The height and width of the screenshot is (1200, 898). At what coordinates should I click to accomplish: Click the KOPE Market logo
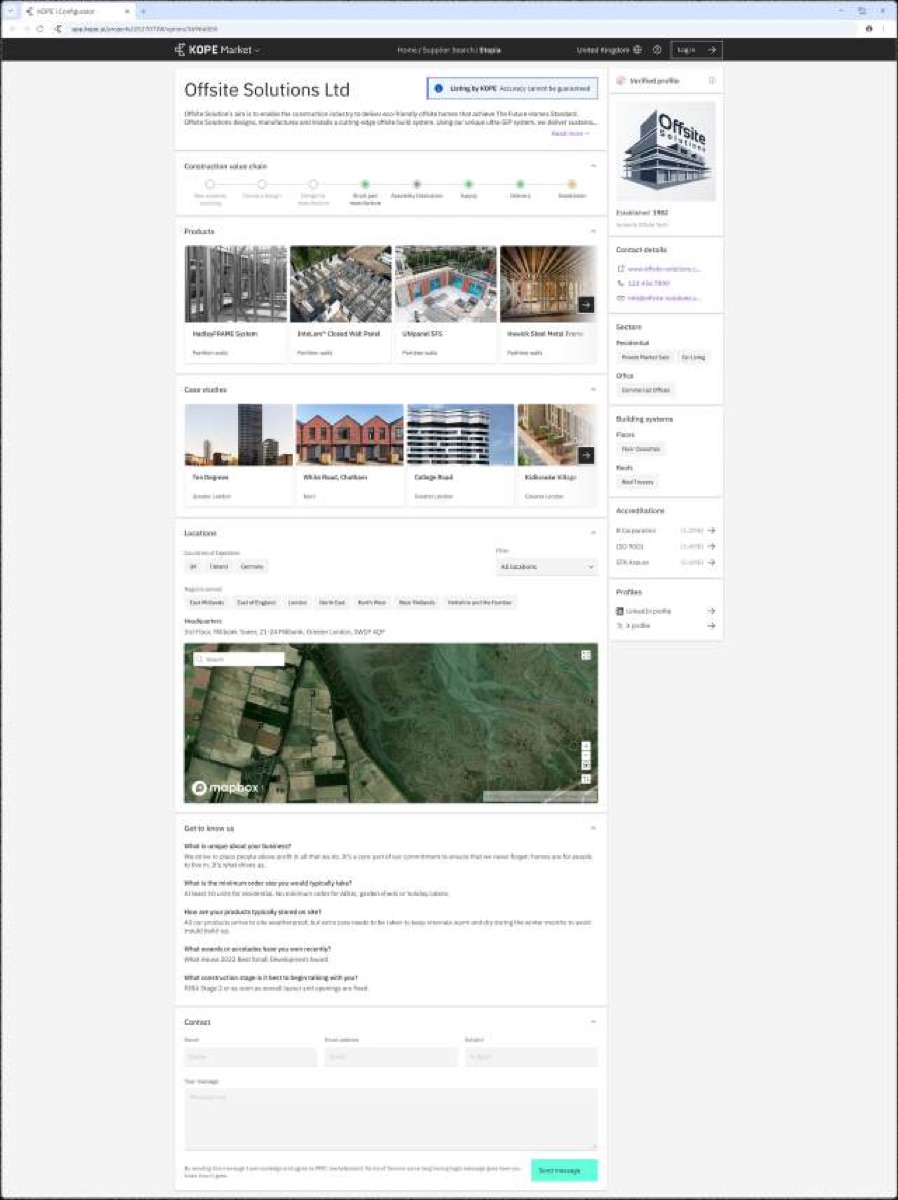pos(214,49)
